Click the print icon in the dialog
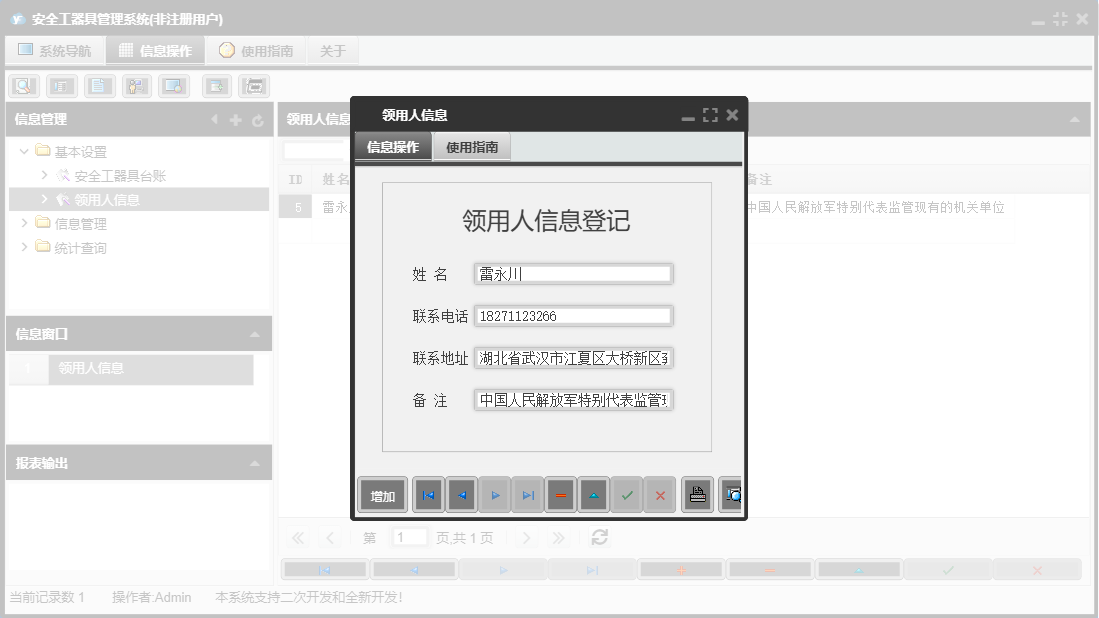The height and width of the screenshot is (618, 1099). tap(697, 493)
